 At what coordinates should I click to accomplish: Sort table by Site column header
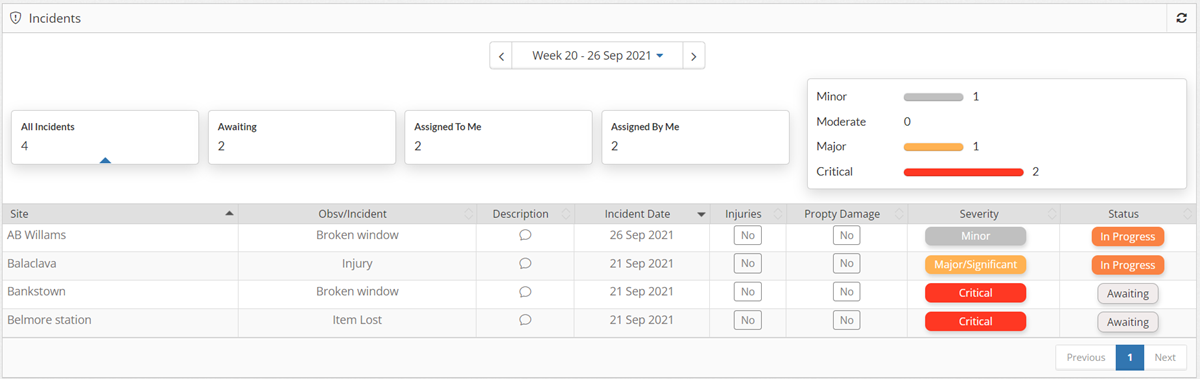click(x=120, y=214)
